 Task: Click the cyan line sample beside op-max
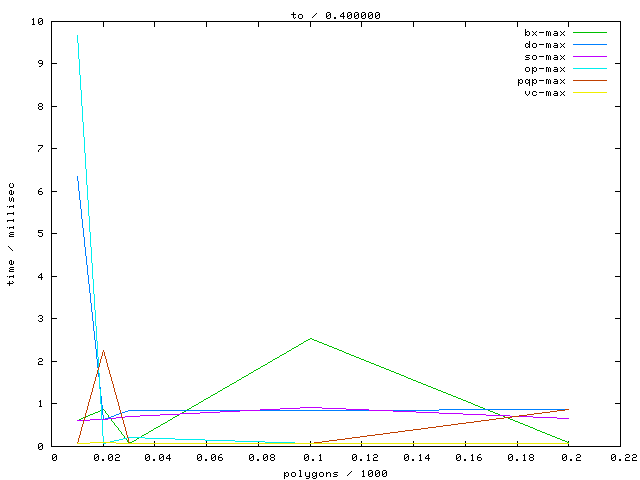[x=590, y=69]
